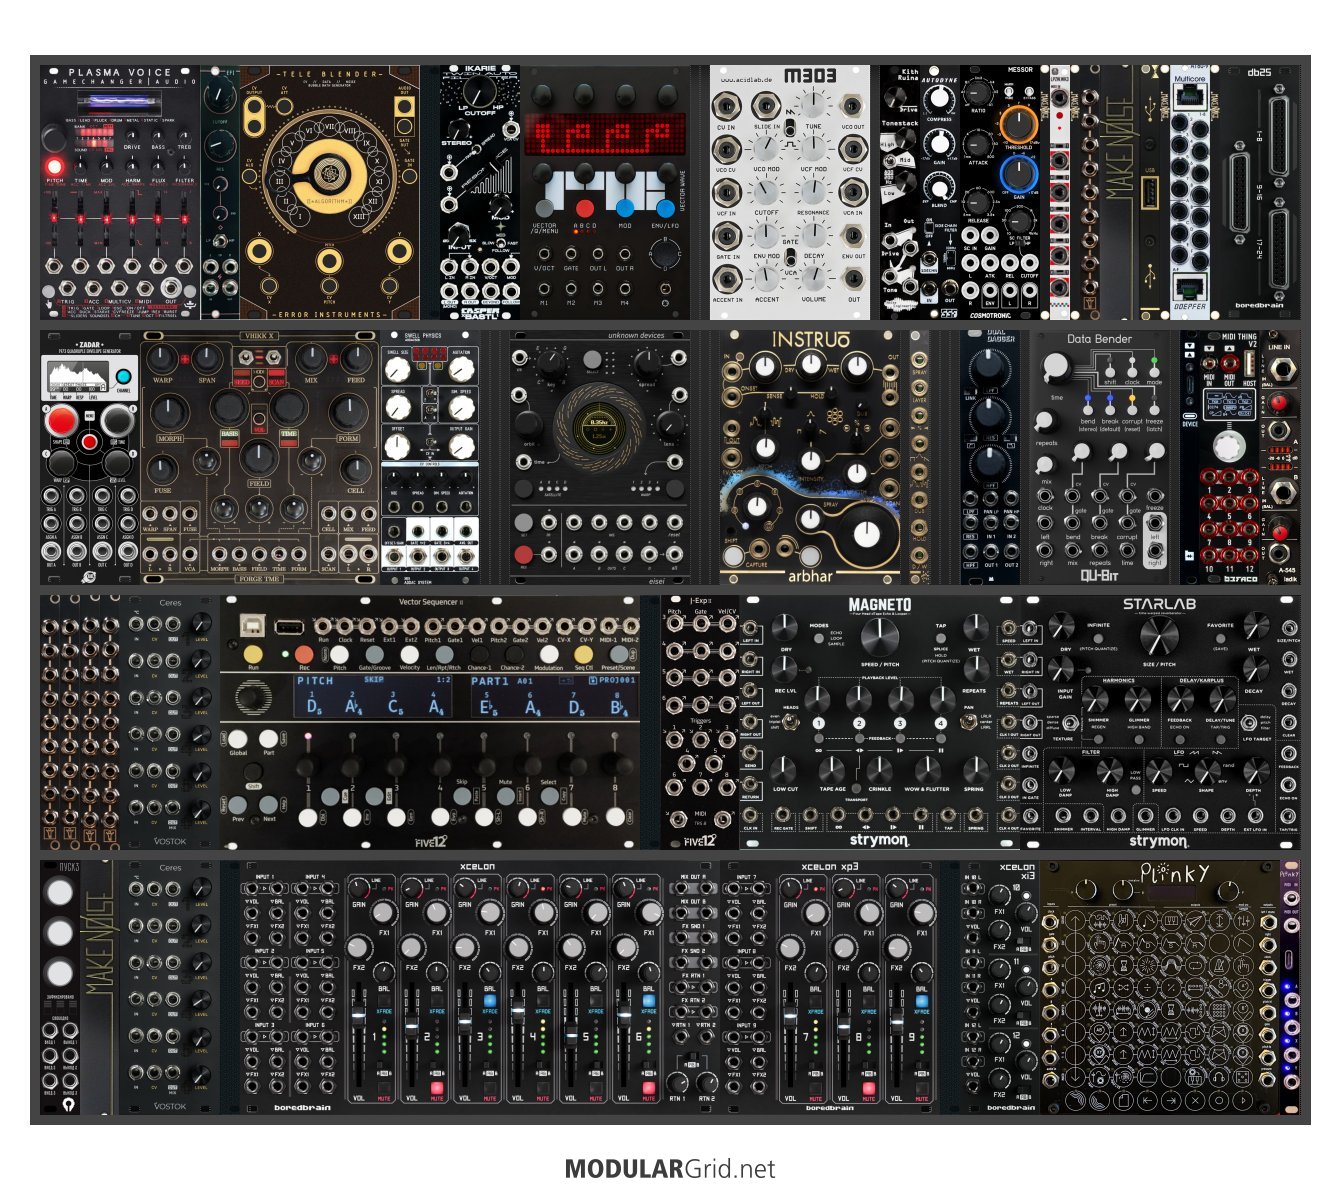The height and width of the screenshot is (1190, 1341).
Task: Click the orange THRESHOLD knob on Messor
Action: click(1017, 125)
